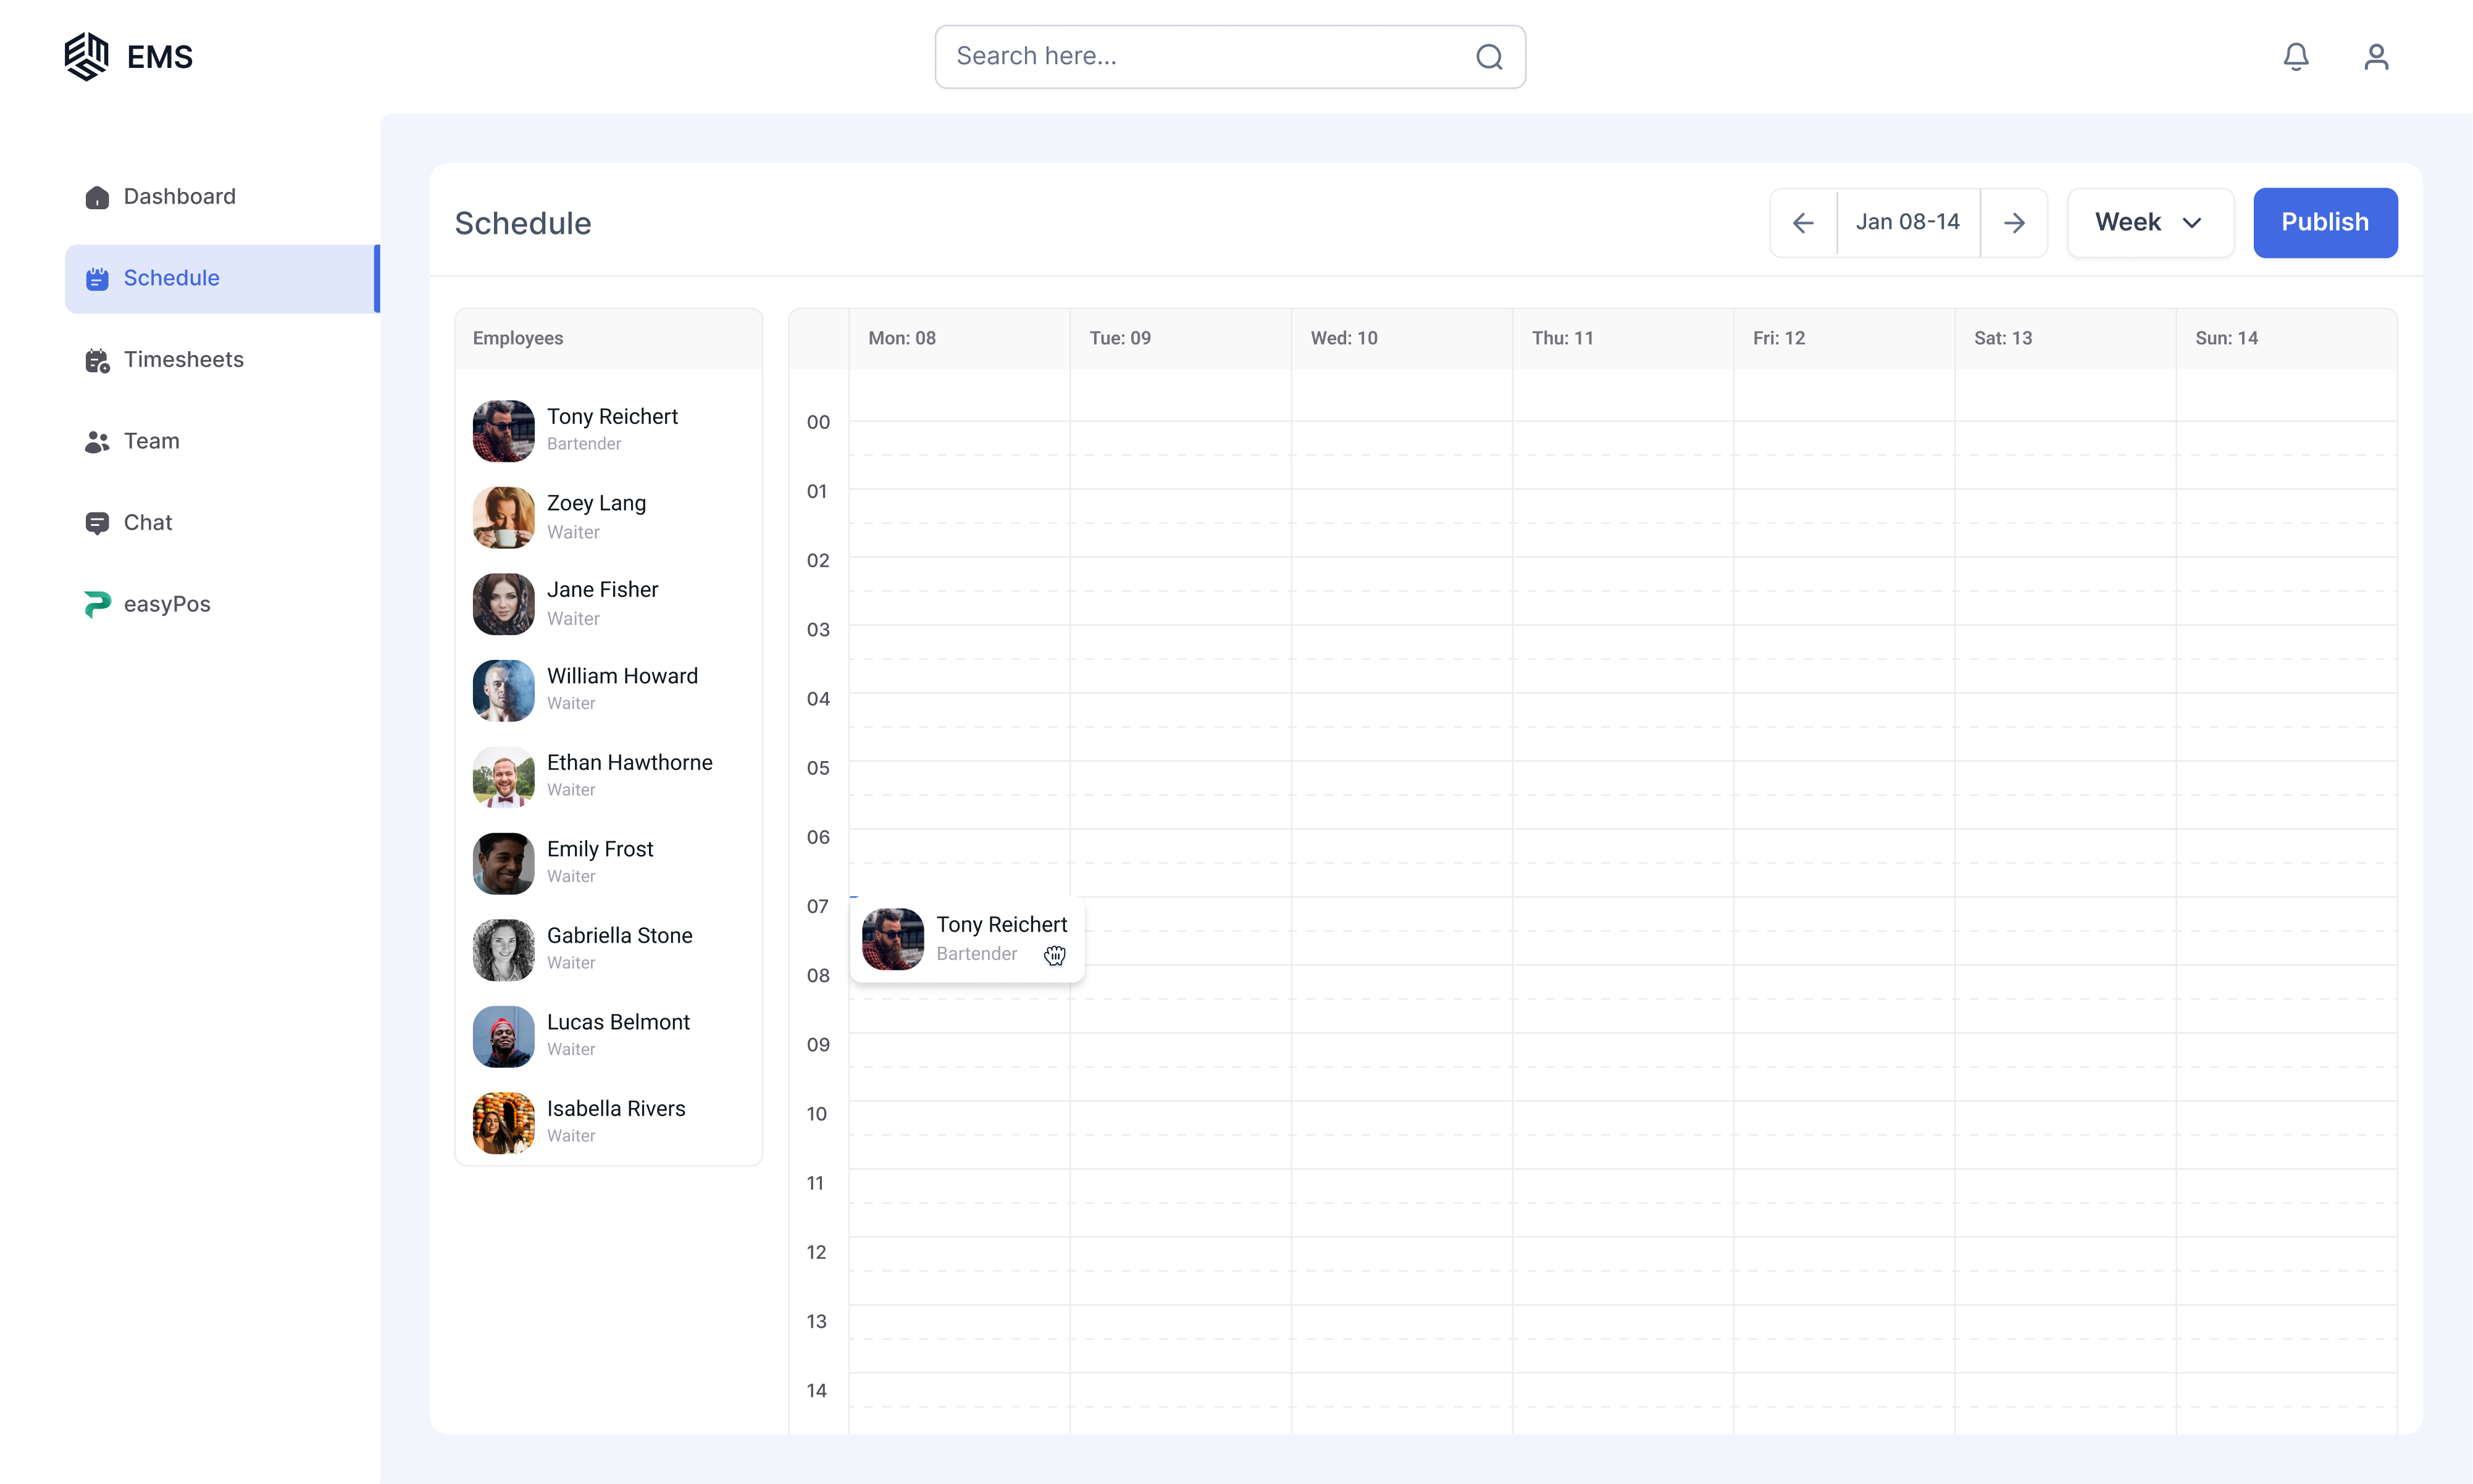The image size is (2473, 1484).
Task: Select Lucas Belmont's avatar
Action: [x=503, y=1037]
